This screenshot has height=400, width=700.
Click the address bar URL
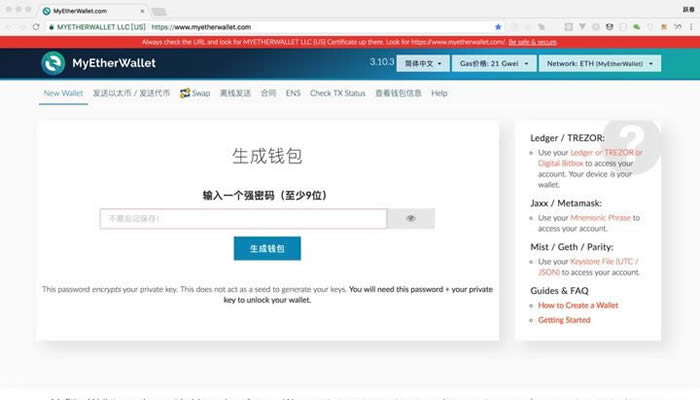click(201, 27)
